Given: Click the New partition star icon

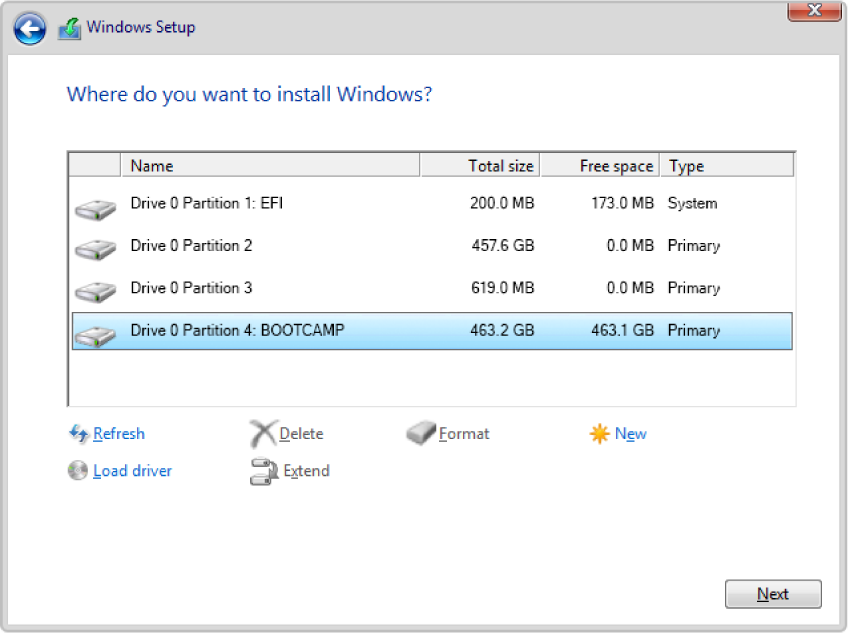Looking at the screenshot, I should pyautogui.click(x=599, y=433).
